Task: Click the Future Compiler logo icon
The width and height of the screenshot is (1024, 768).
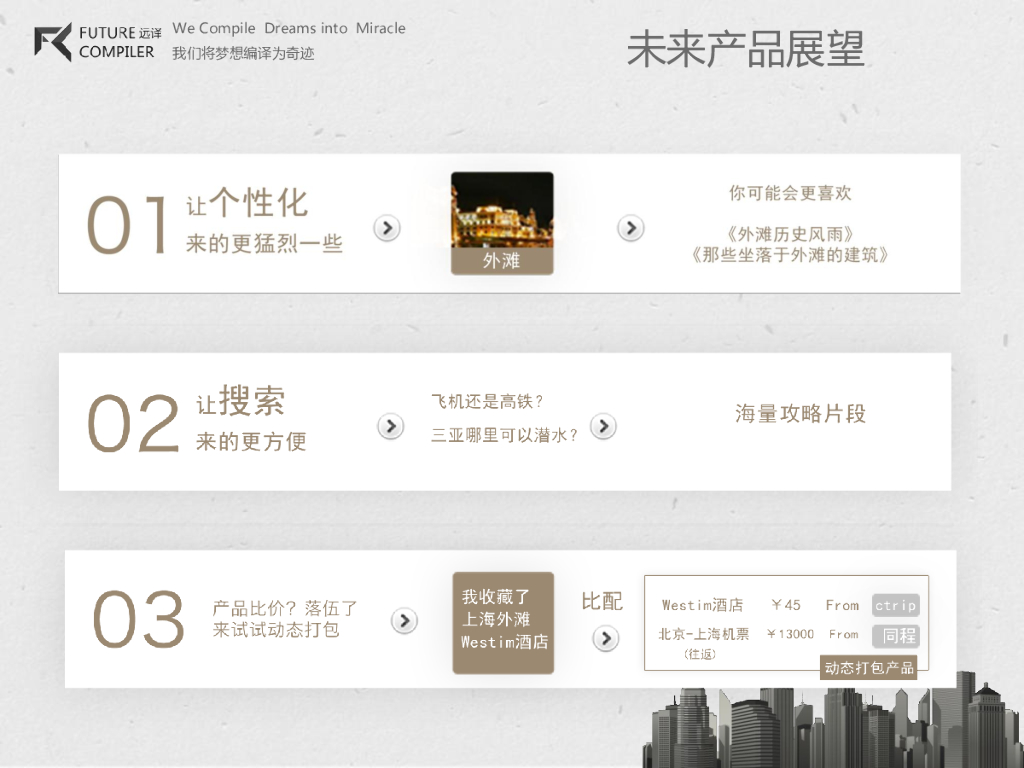Action: pyautogui.click(x=53, y=42)
